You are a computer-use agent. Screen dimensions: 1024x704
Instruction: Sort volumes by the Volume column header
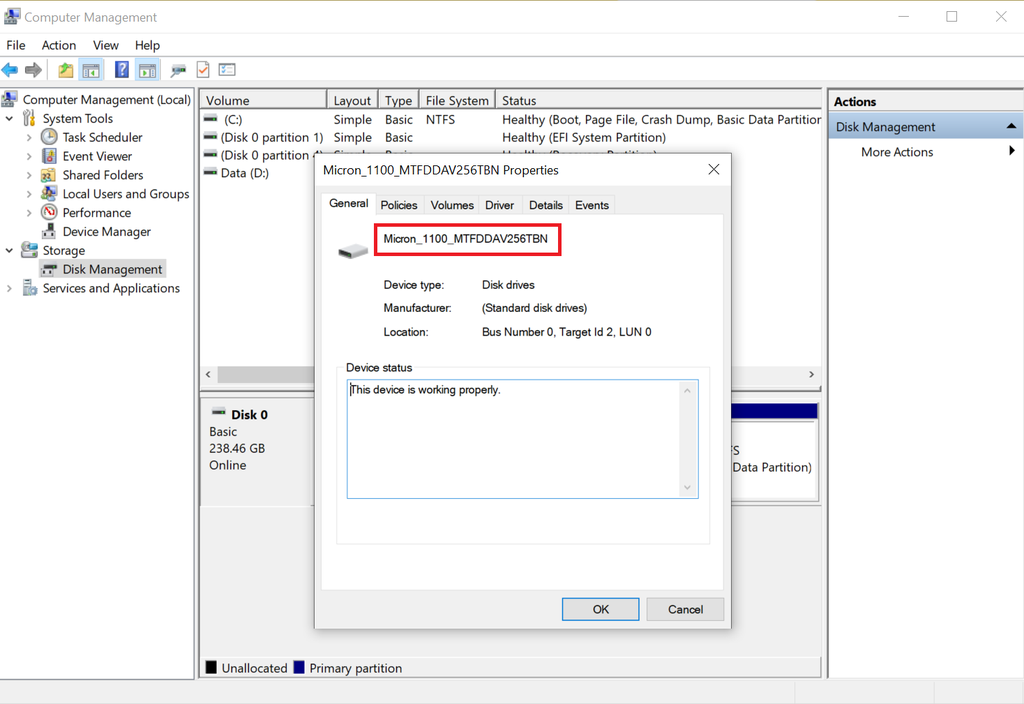pos(263,100)
